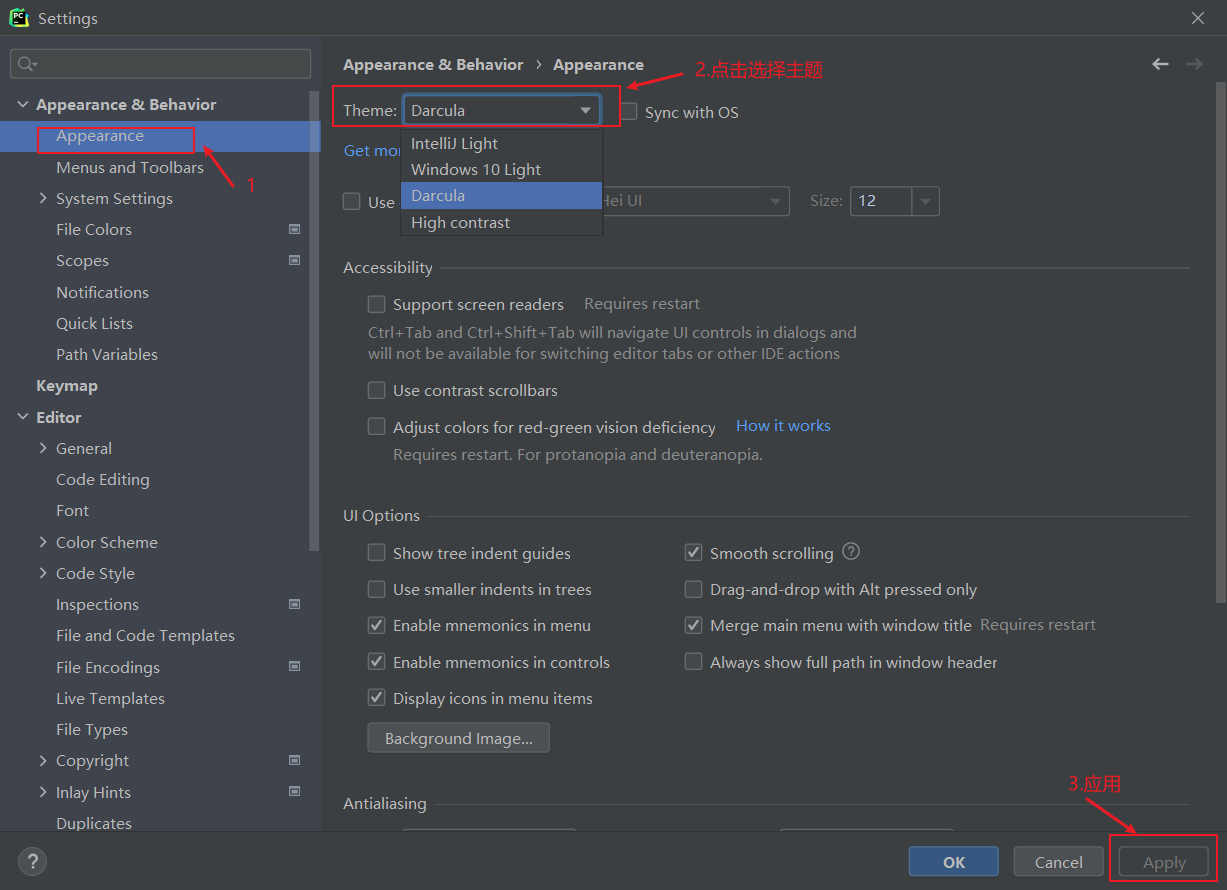Click the back navigation arrow icon

pyautogui.click(x=1160, y=64)
